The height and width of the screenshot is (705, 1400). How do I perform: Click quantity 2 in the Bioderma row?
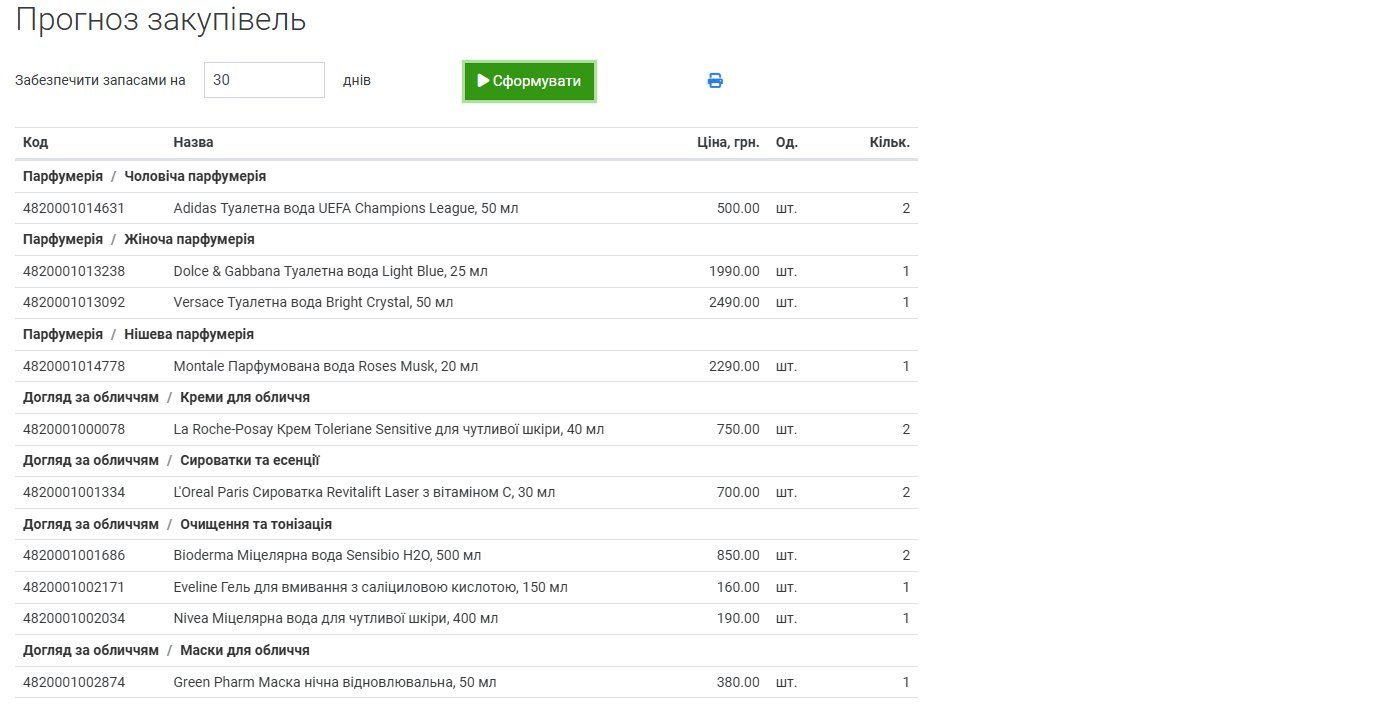pos(906,555)
